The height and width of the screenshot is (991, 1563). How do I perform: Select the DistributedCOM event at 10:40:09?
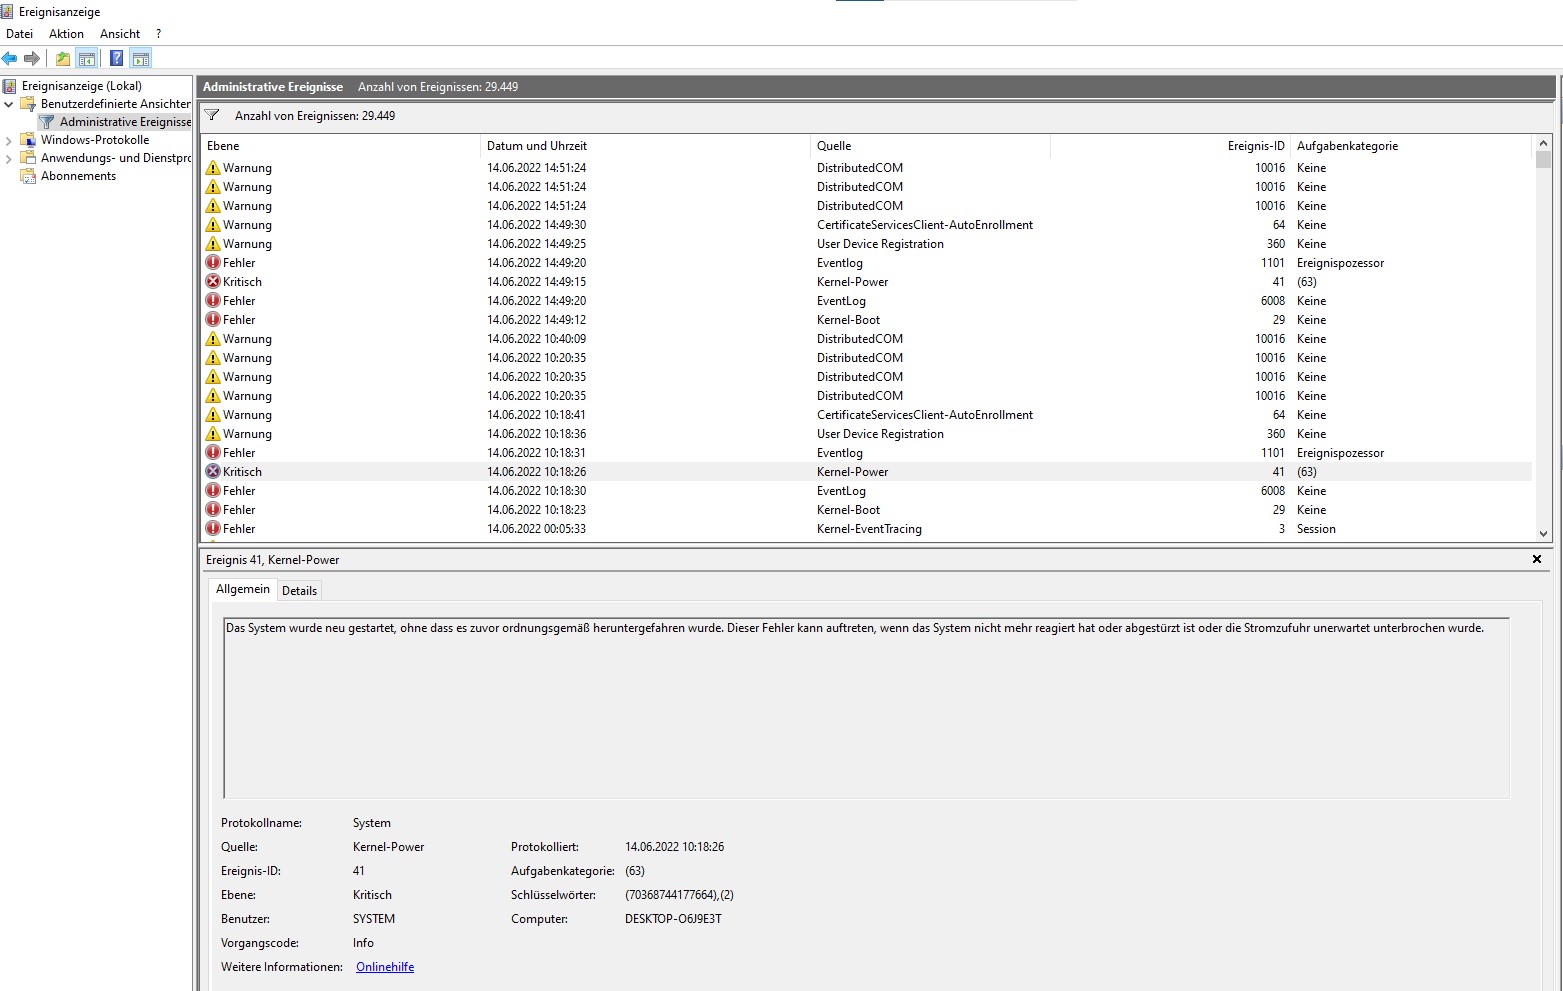point(867,339)
